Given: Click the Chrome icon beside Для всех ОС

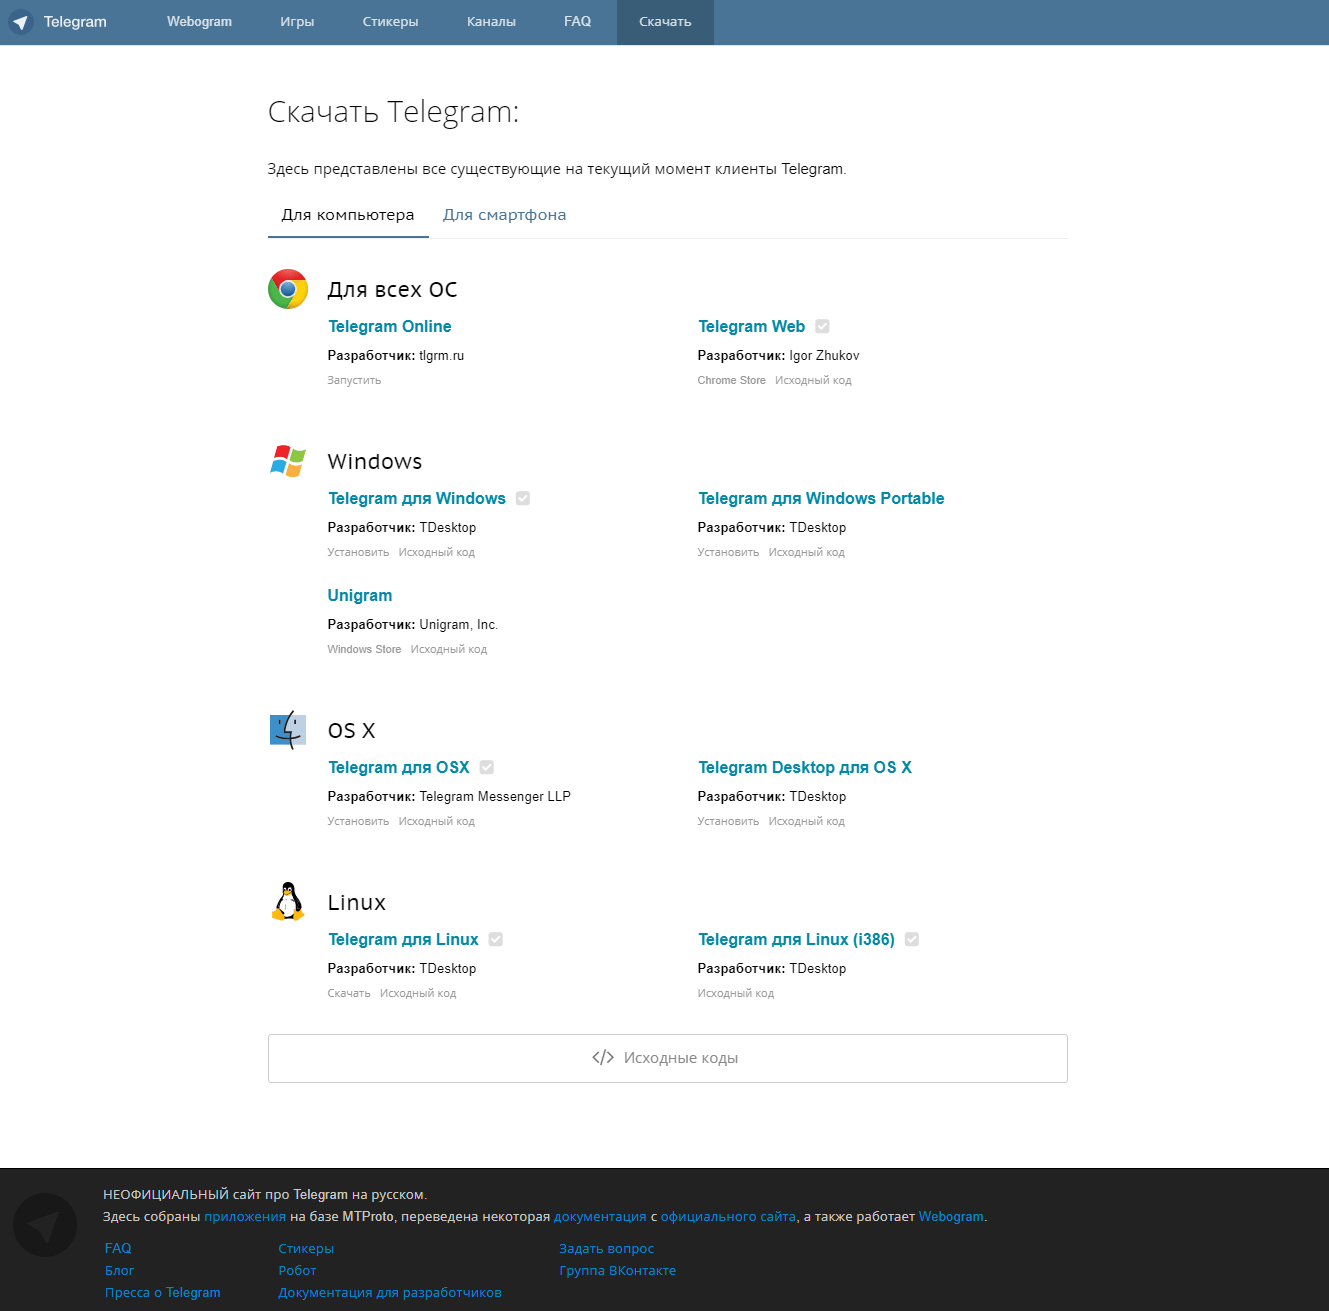Looking at the screenshot, I should coord(288,289).
